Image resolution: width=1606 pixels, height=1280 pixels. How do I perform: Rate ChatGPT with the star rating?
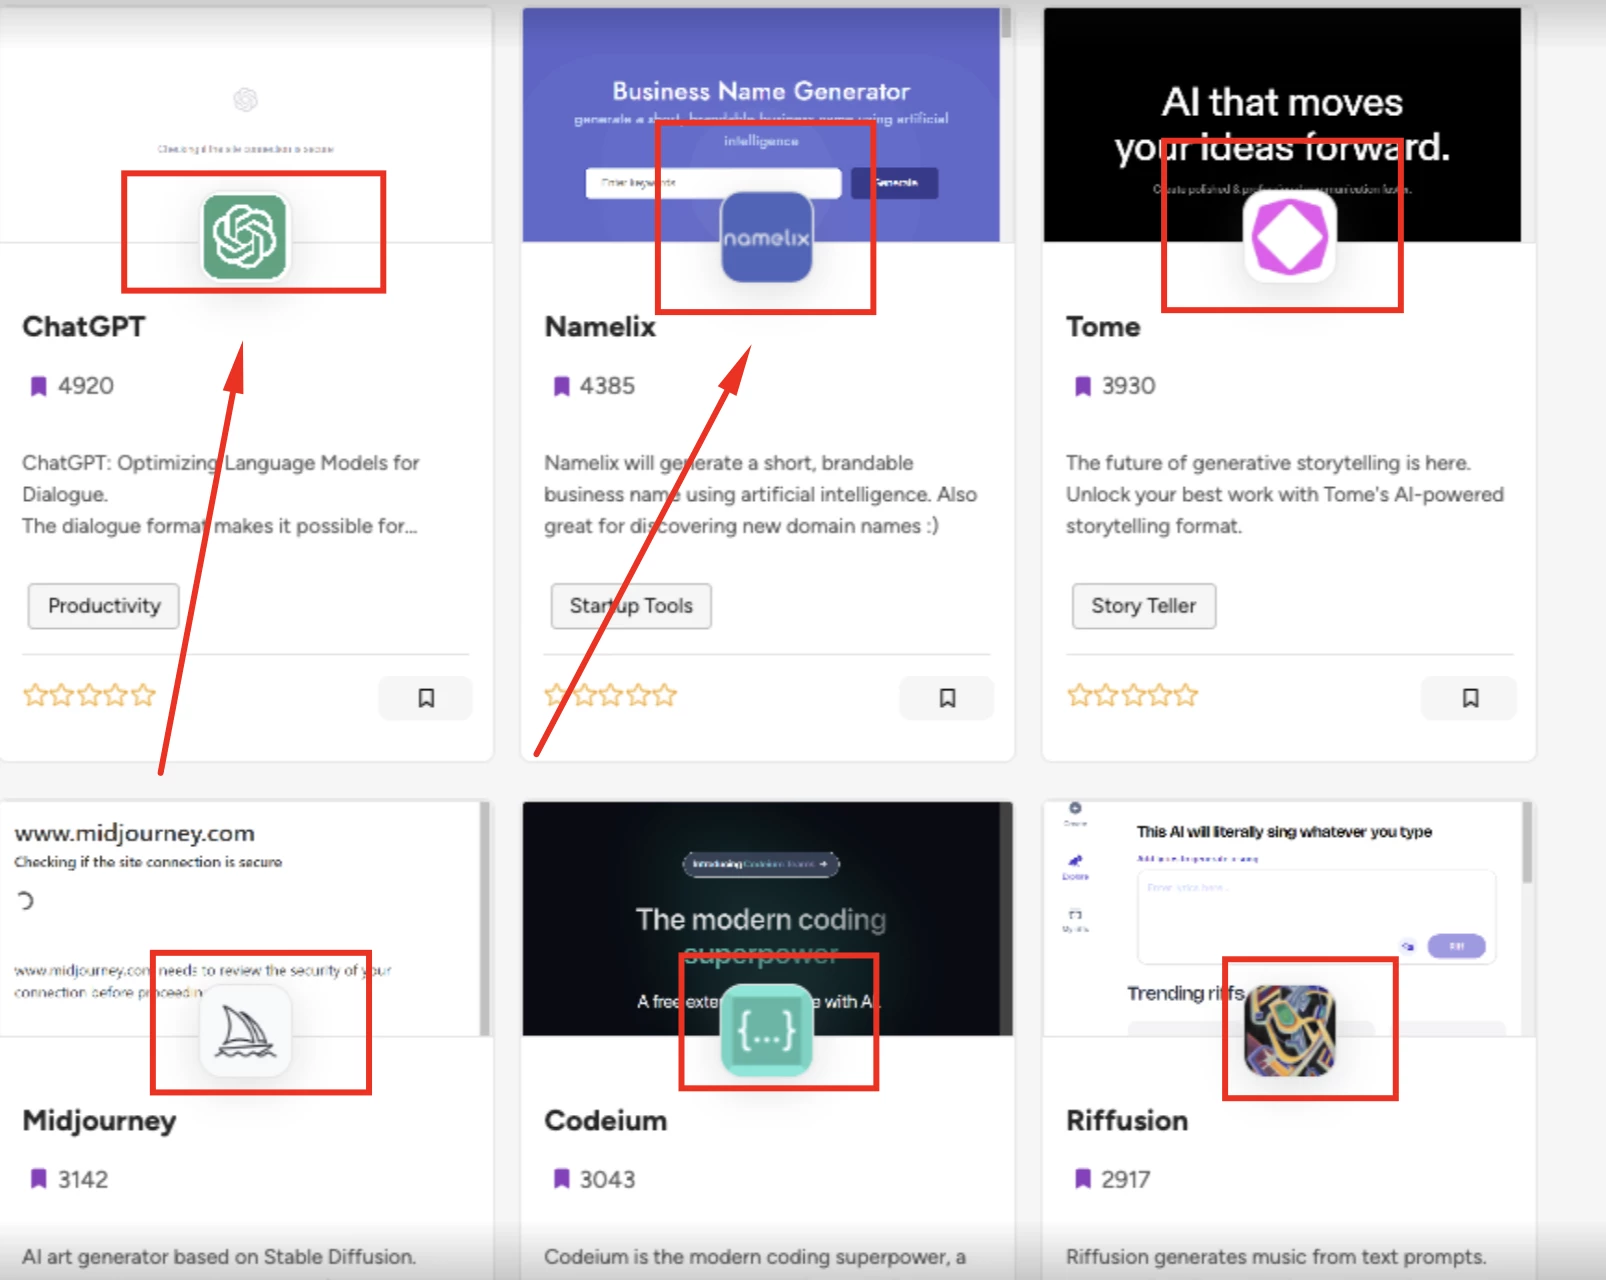[89, 695]
